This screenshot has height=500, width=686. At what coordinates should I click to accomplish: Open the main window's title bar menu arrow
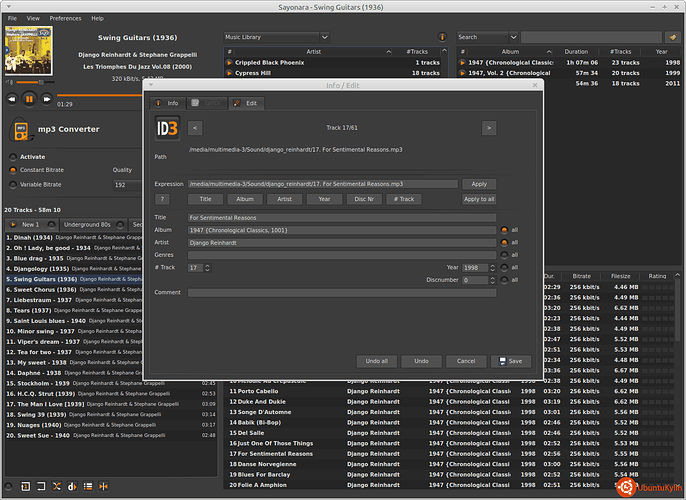[9, 7]
